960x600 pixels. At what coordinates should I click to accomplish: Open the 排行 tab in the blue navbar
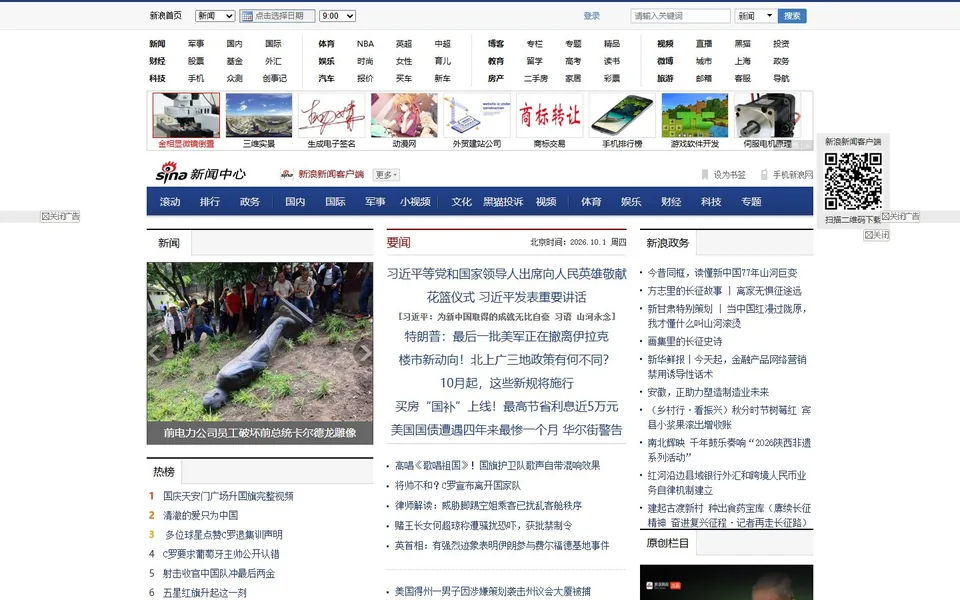[x=209, y=201]
